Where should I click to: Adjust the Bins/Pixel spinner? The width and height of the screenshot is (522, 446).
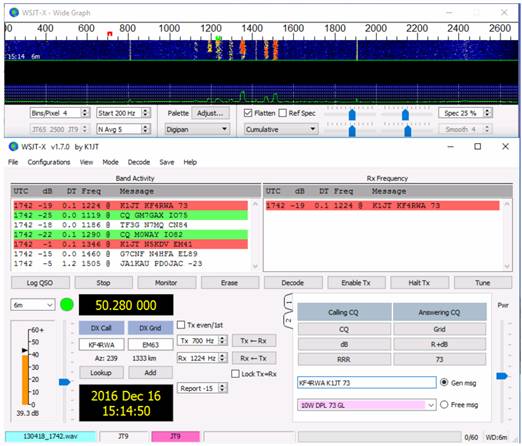point(85,113)
